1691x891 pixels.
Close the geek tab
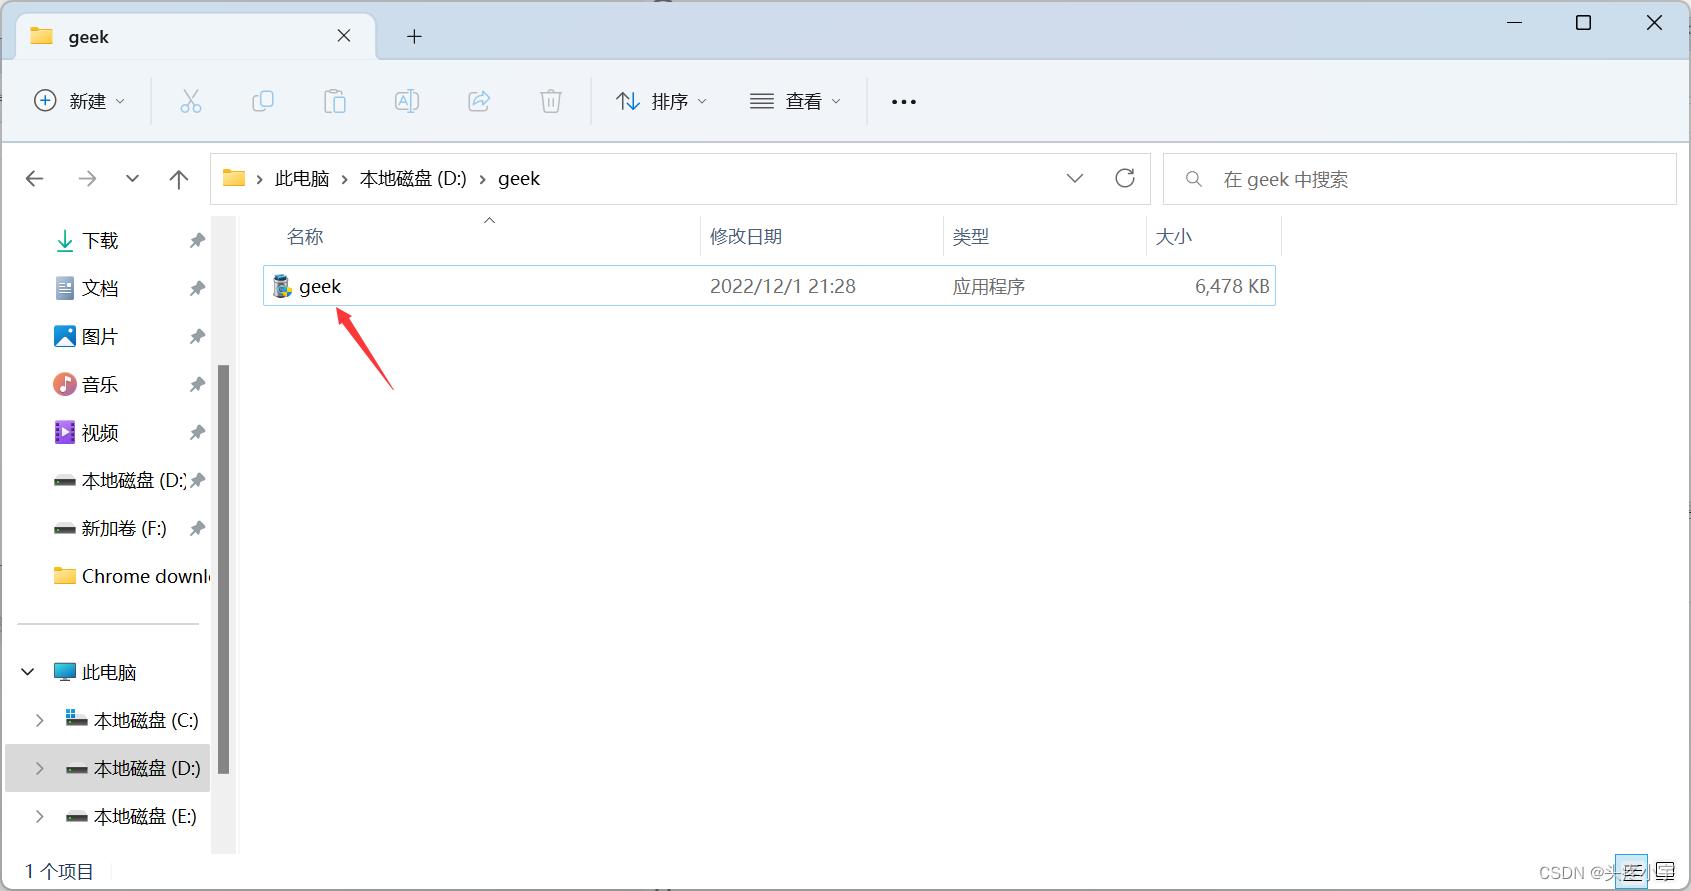[344, 36]
